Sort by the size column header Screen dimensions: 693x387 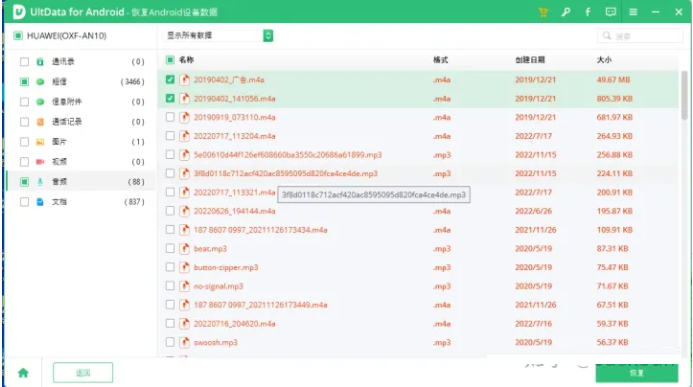[604, 60]
